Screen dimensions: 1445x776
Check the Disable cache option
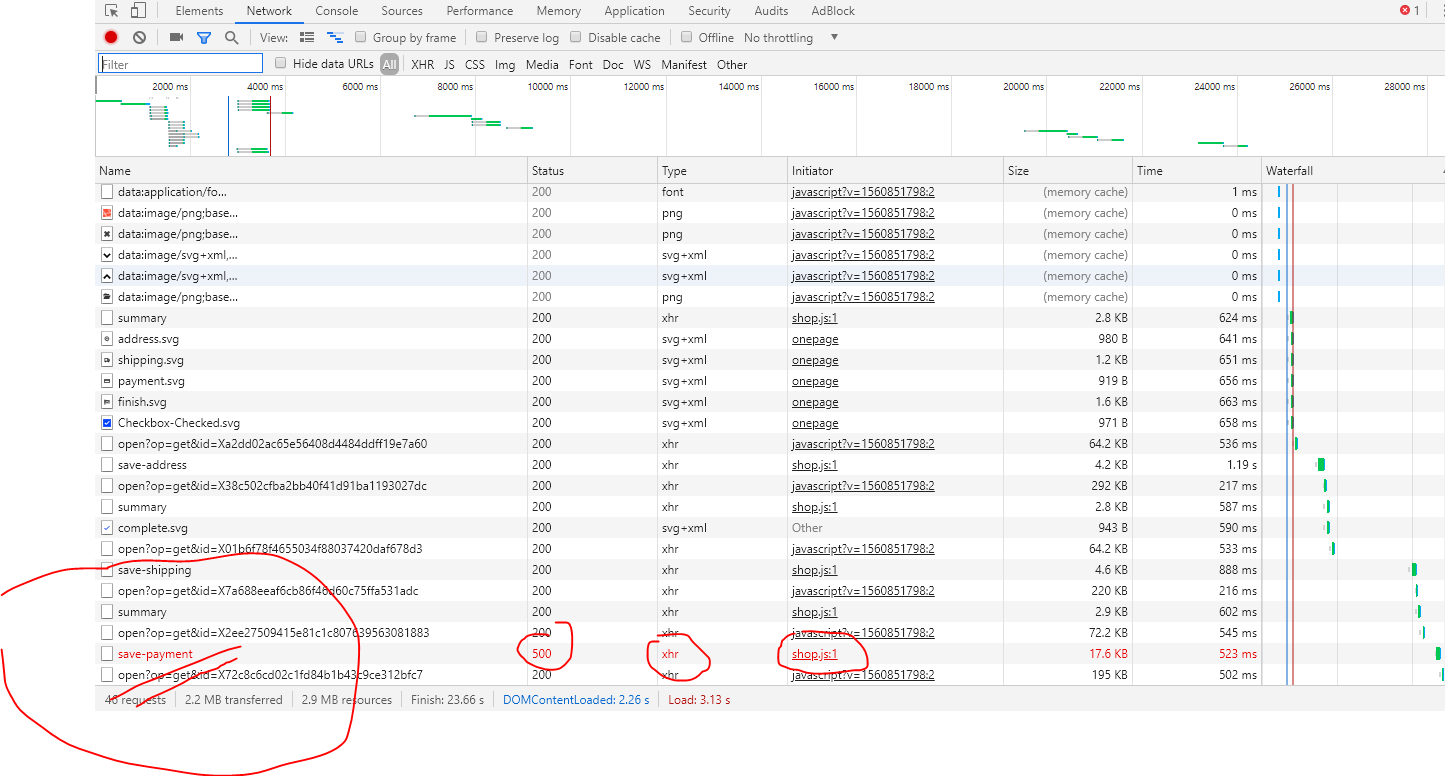click(x=576, y=37)
